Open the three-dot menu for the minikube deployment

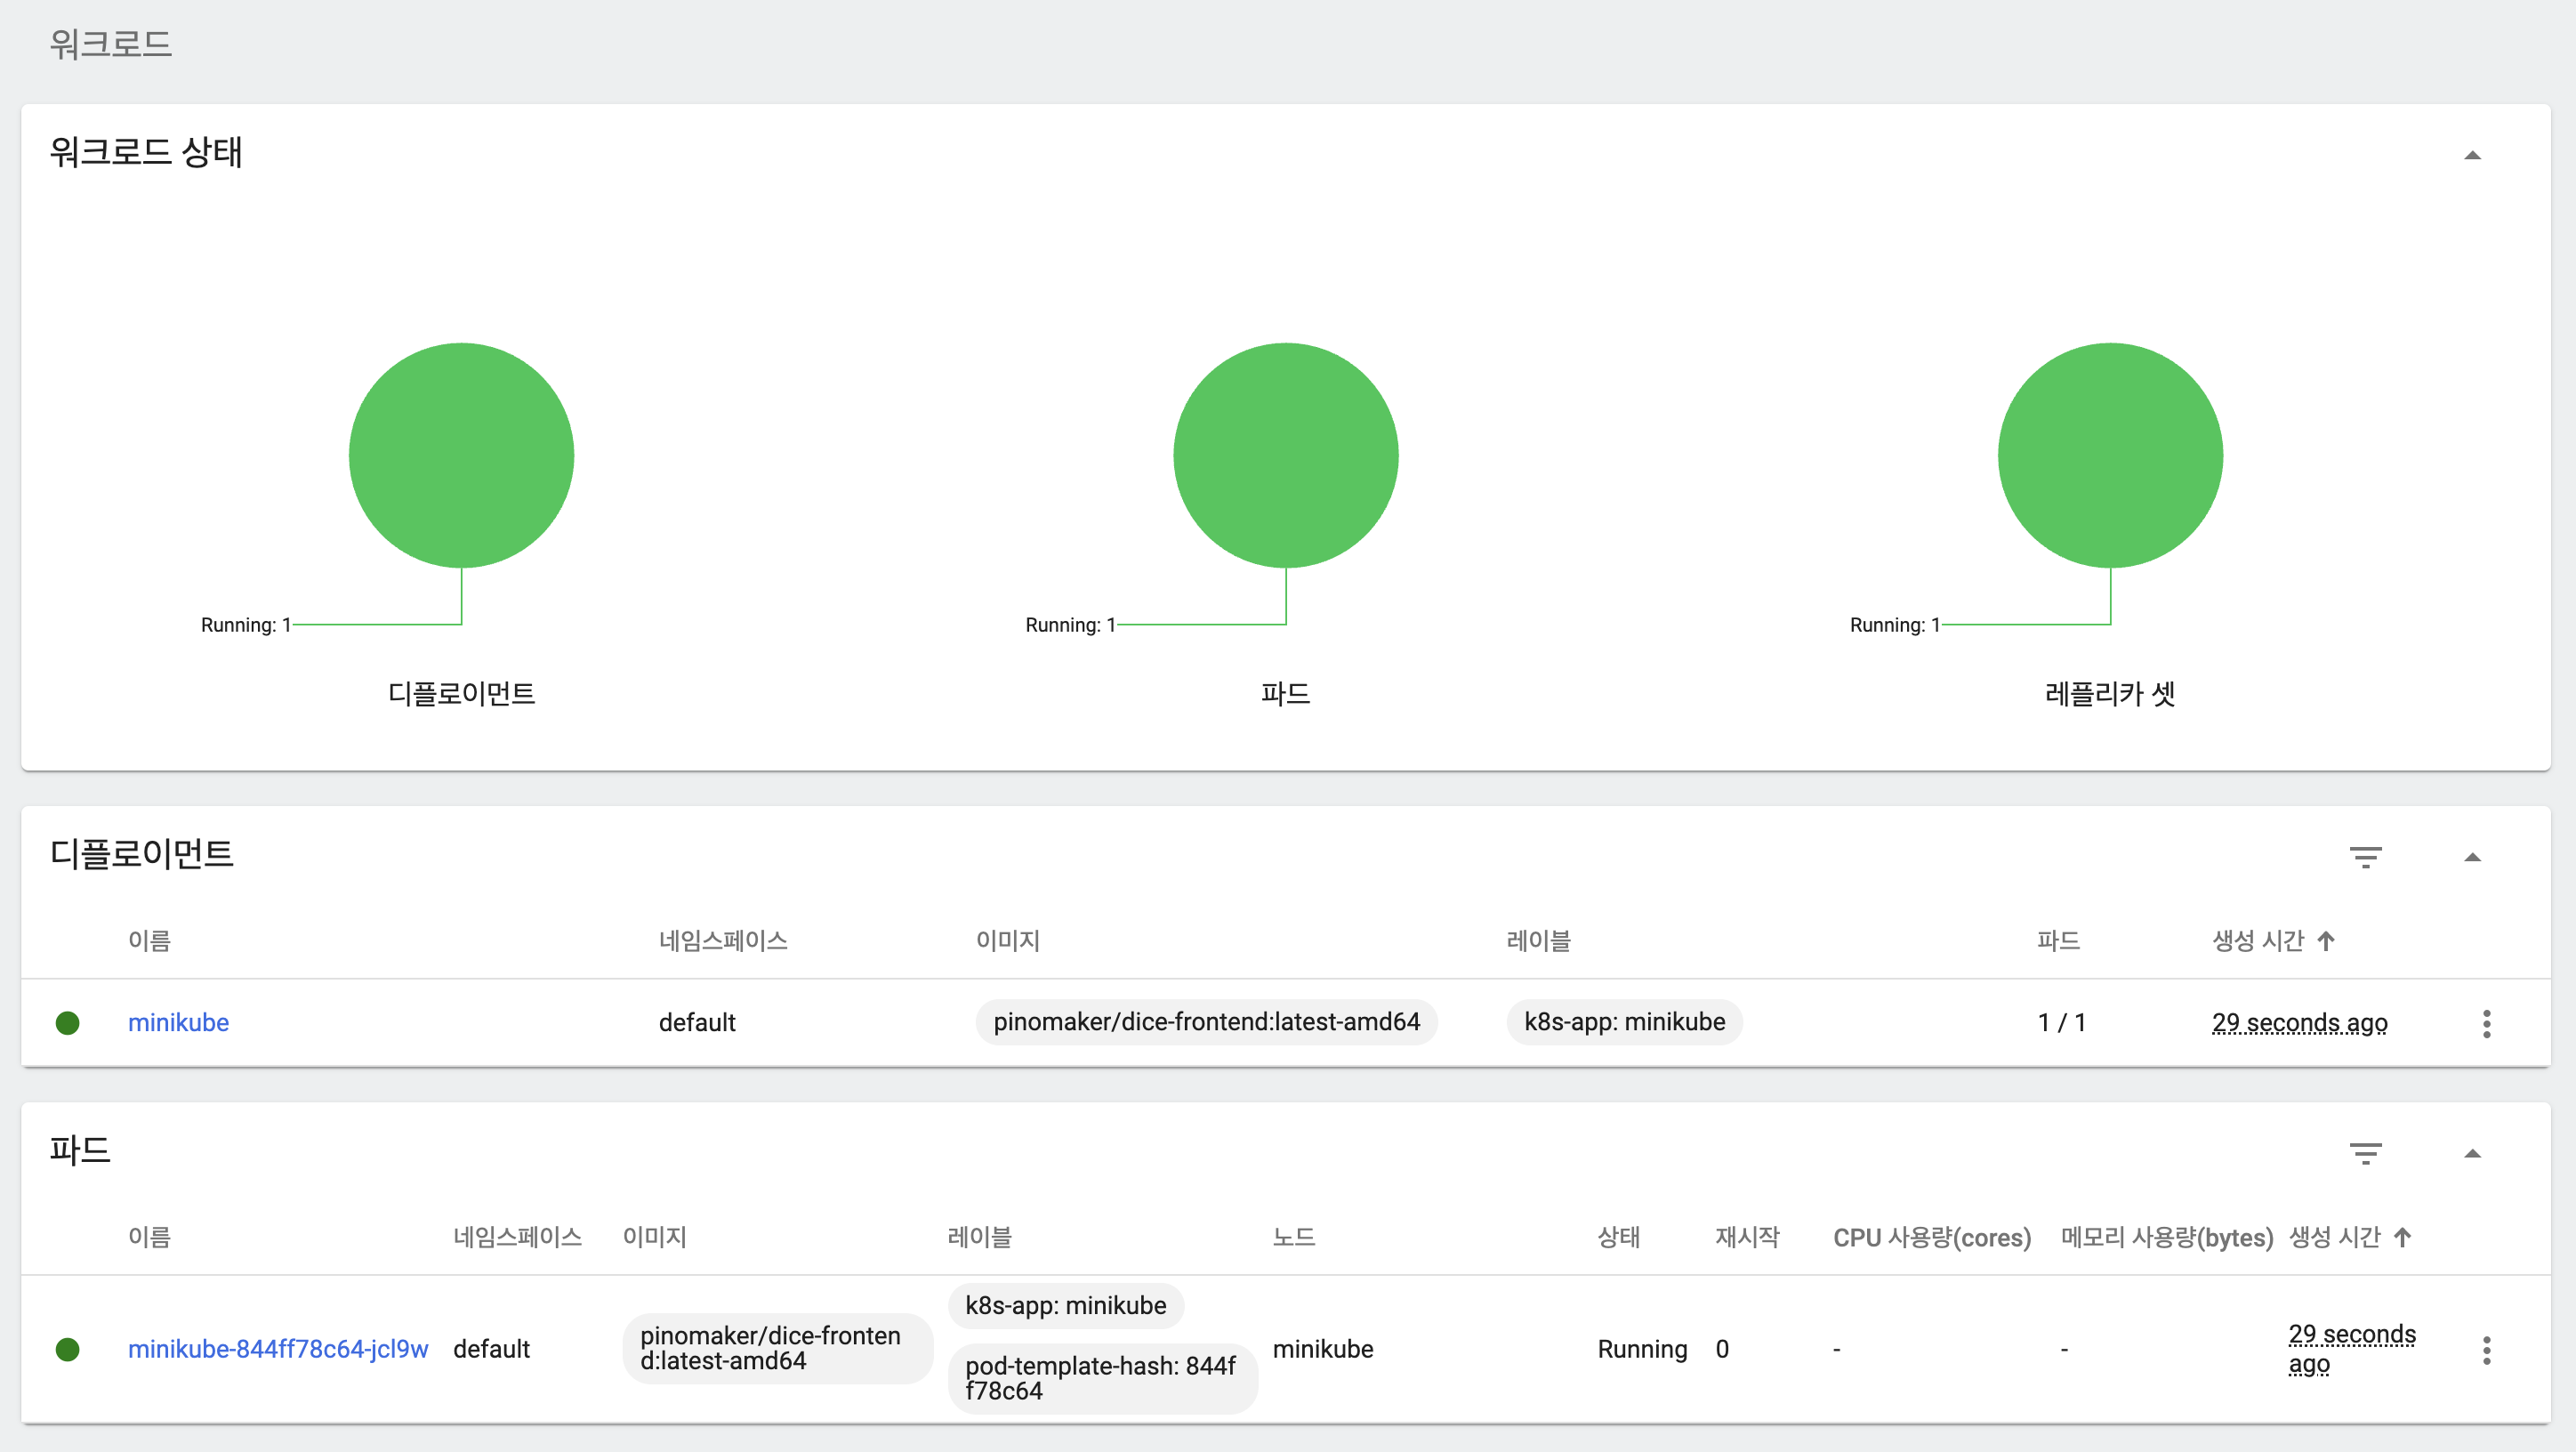(2486, 1023)
